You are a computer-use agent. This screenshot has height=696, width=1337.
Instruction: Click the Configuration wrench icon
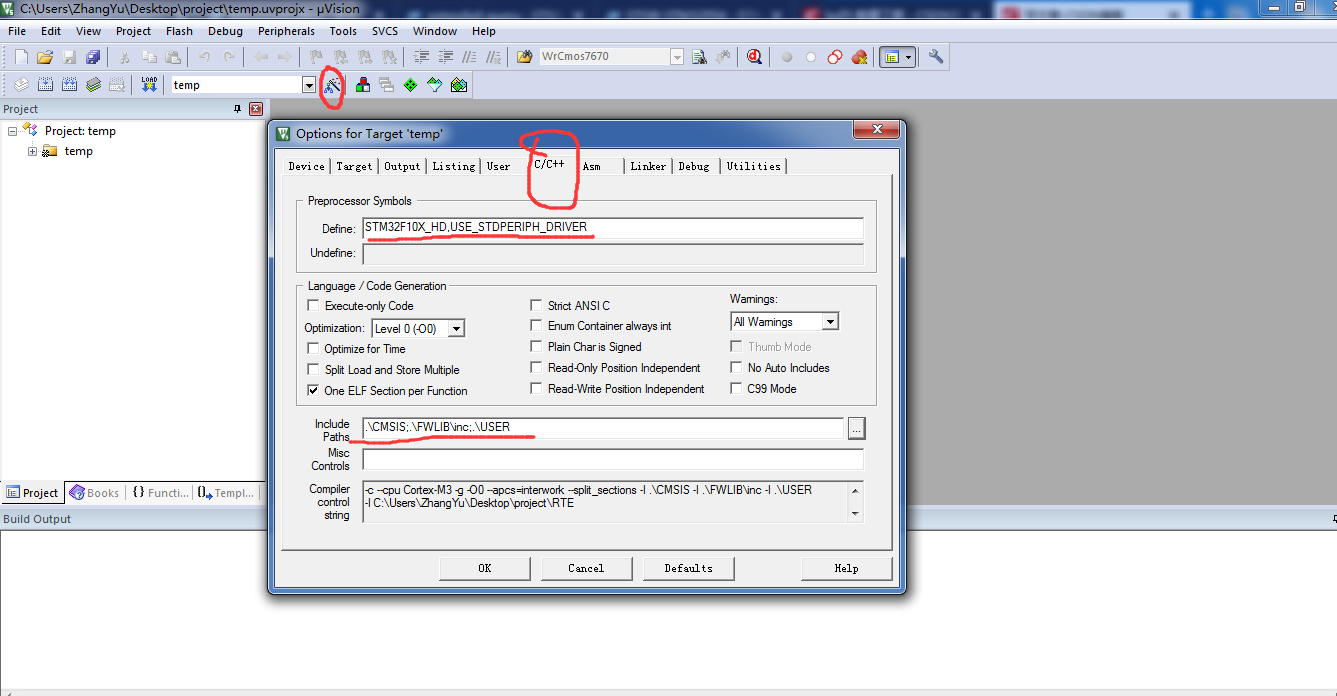(x=936, y=57)
